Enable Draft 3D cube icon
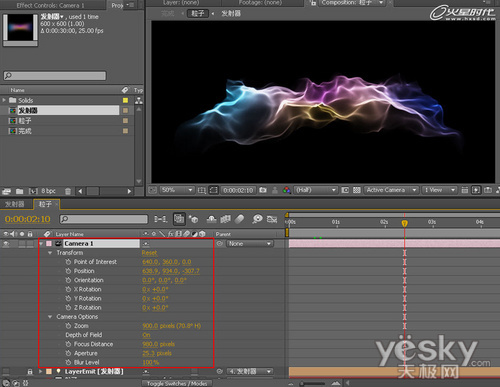The image size is (500, 387). click(x=193, y=219)
